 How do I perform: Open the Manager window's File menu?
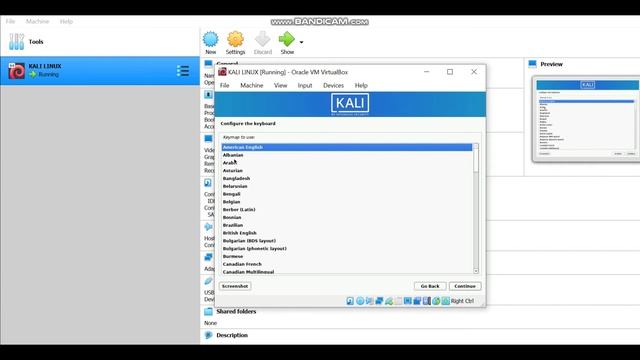(10, 21)
